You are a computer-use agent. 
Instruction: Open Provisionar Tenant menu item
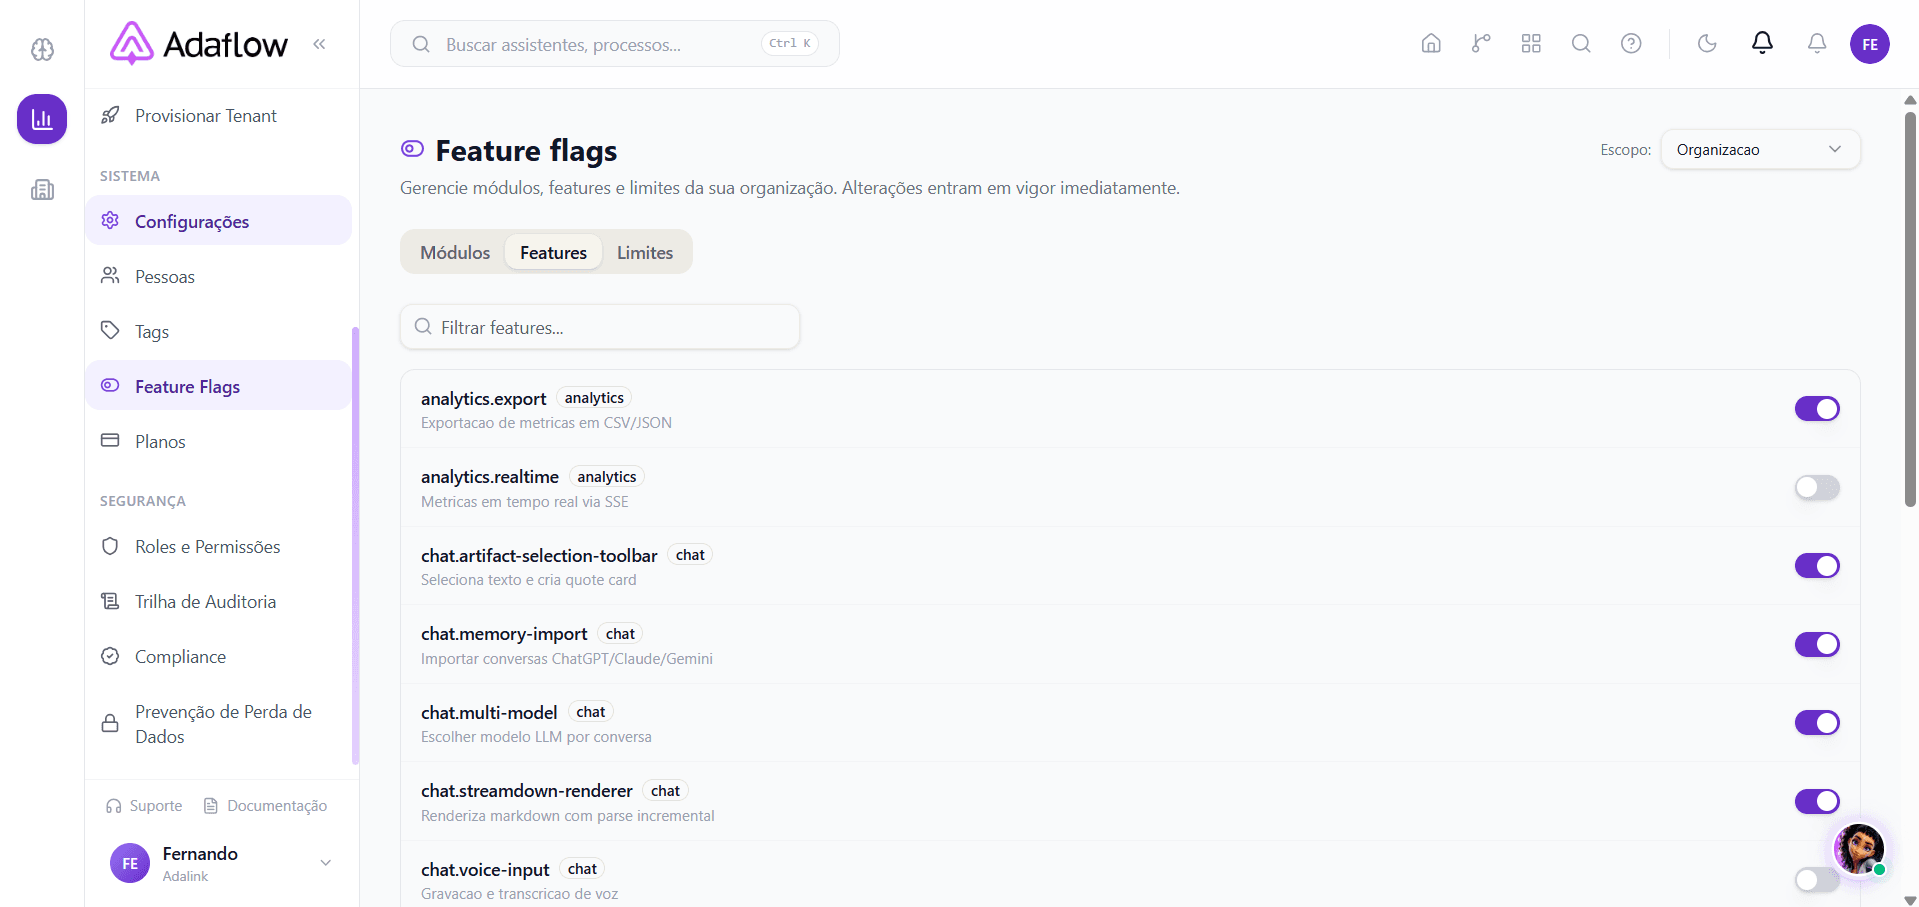tap(218, 116)
